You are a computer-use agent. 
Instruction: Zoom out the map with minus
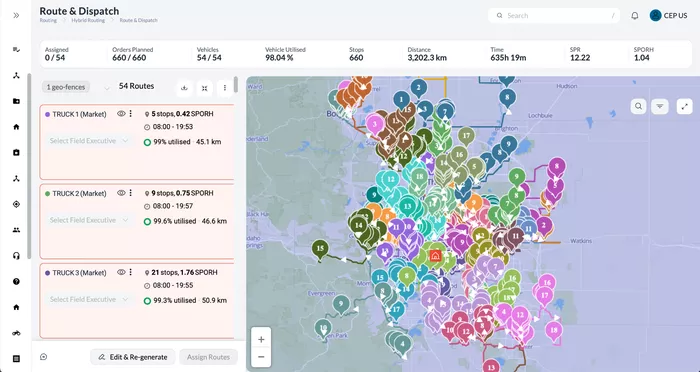pos(261,357)
